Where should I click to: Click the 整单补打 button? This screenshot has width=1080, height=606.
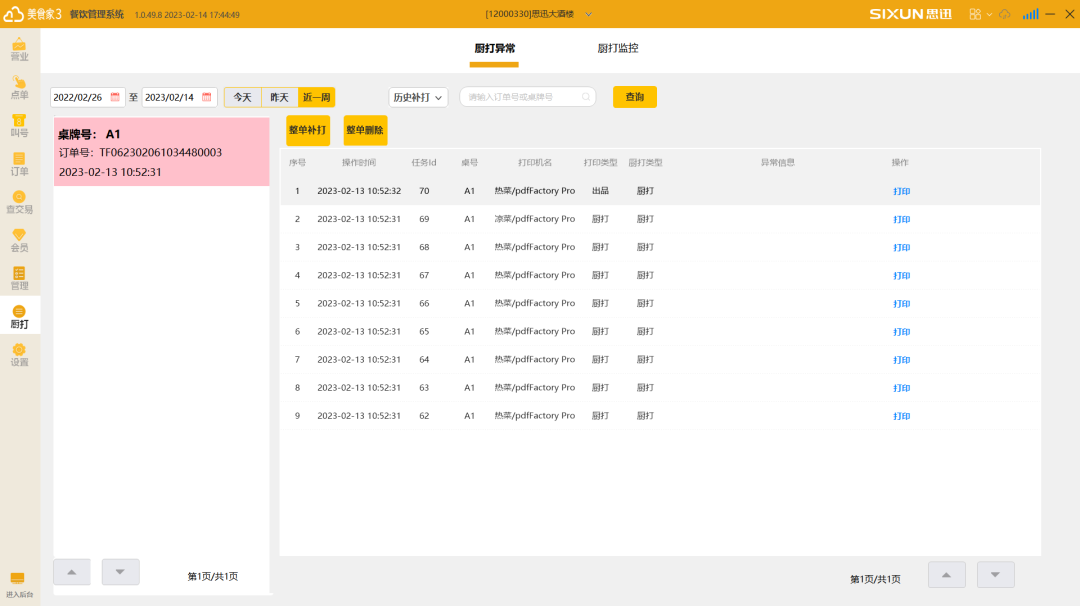tap(307, 130)
